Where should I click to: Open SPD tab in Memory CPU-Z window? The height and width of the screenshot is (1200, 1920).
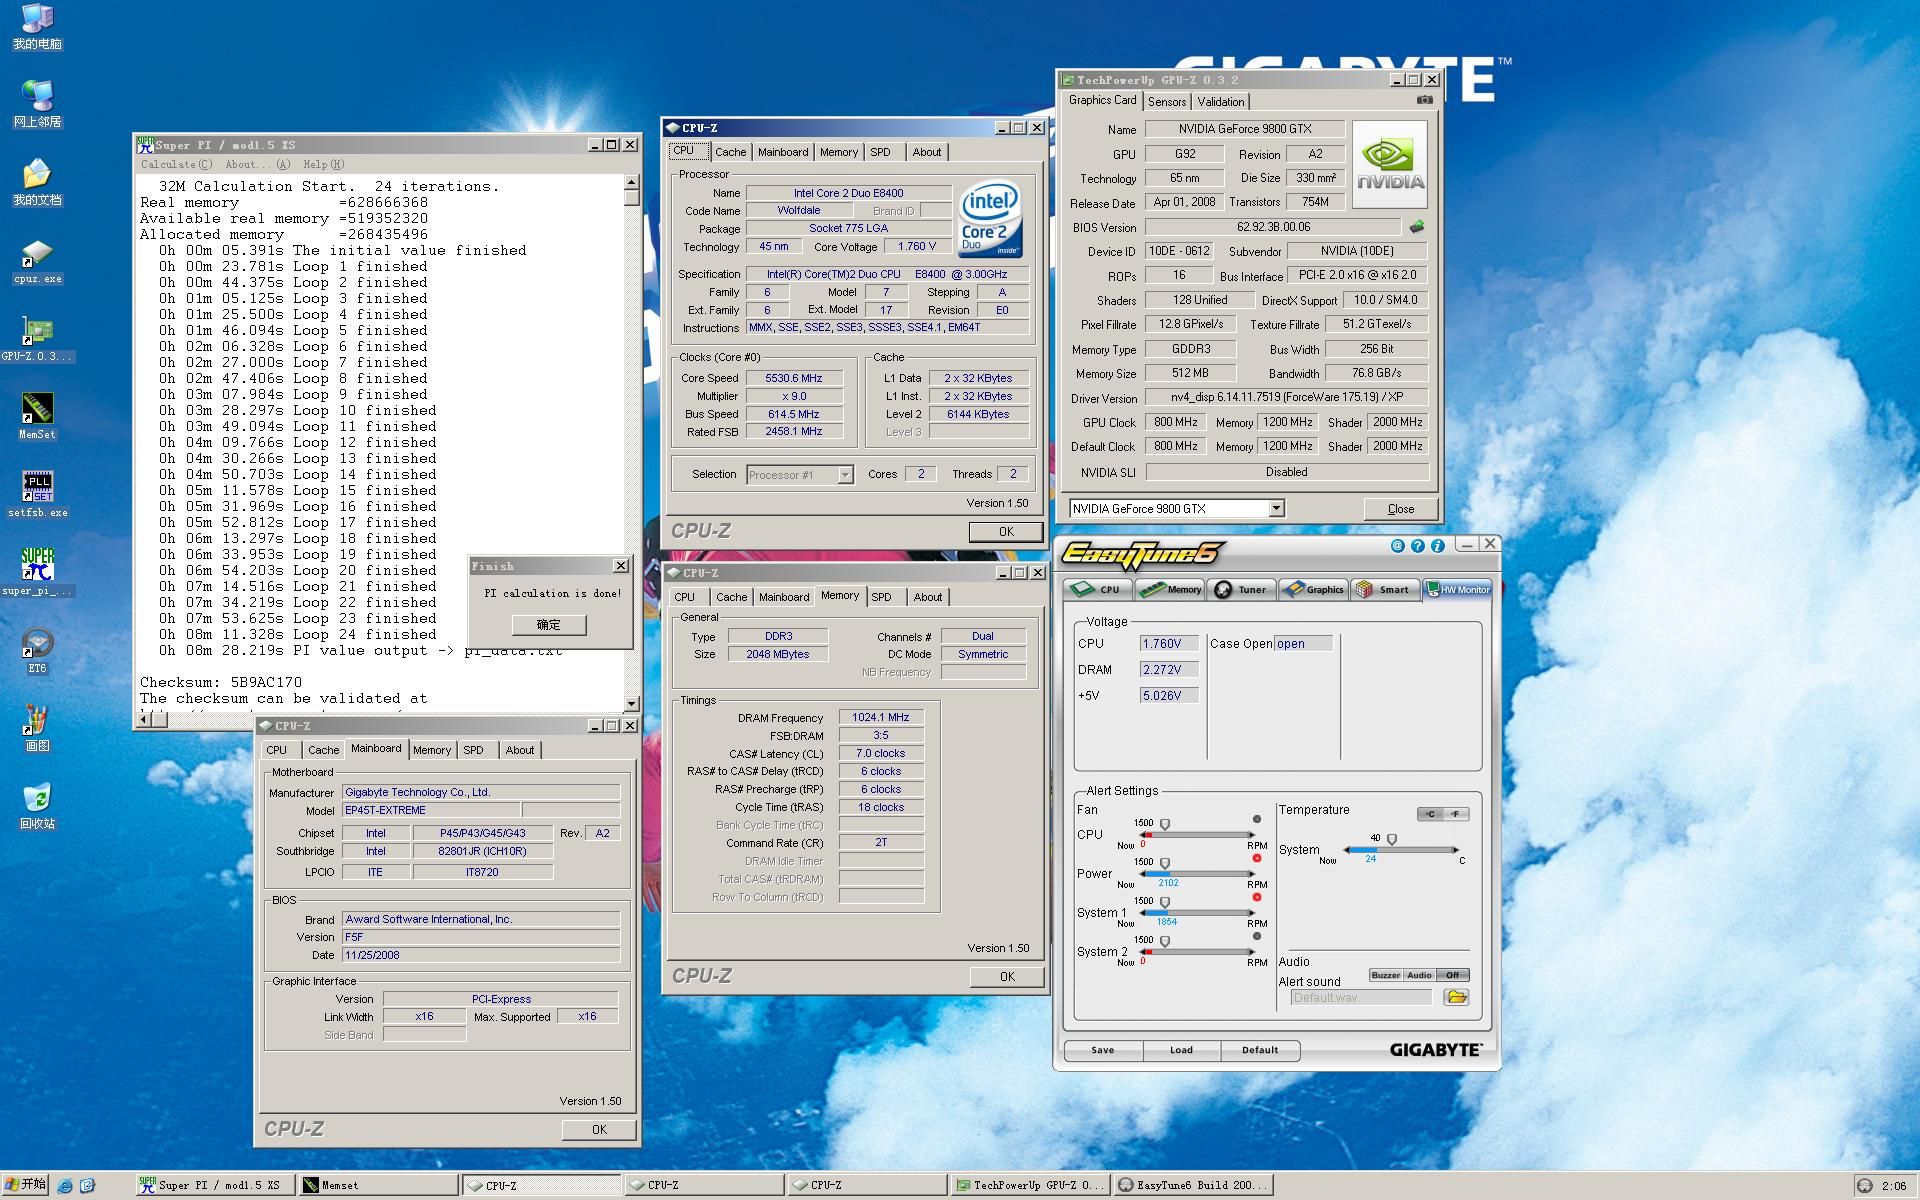click(x=881, y=597)
